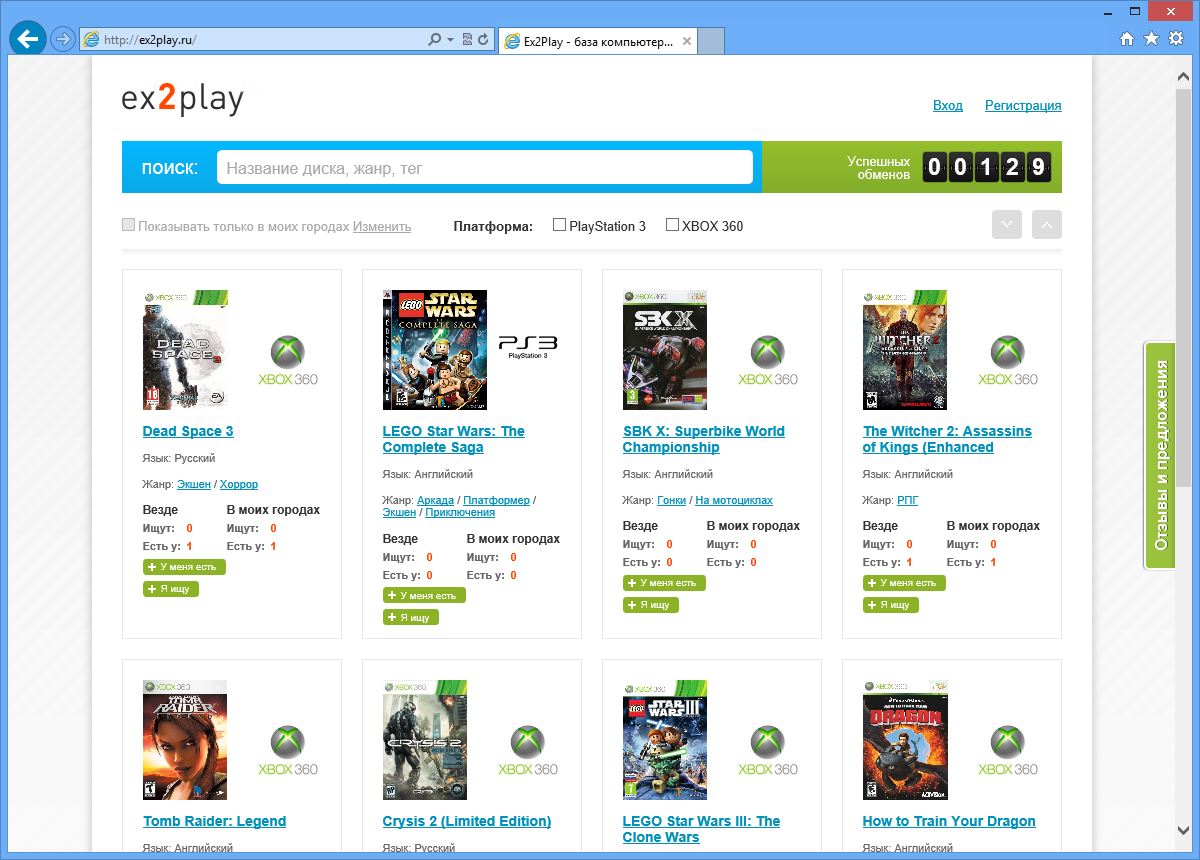1200x860 pixels.
Task: Open The Witcher 2: Assassins of Kings link
Action: [947, 439]
